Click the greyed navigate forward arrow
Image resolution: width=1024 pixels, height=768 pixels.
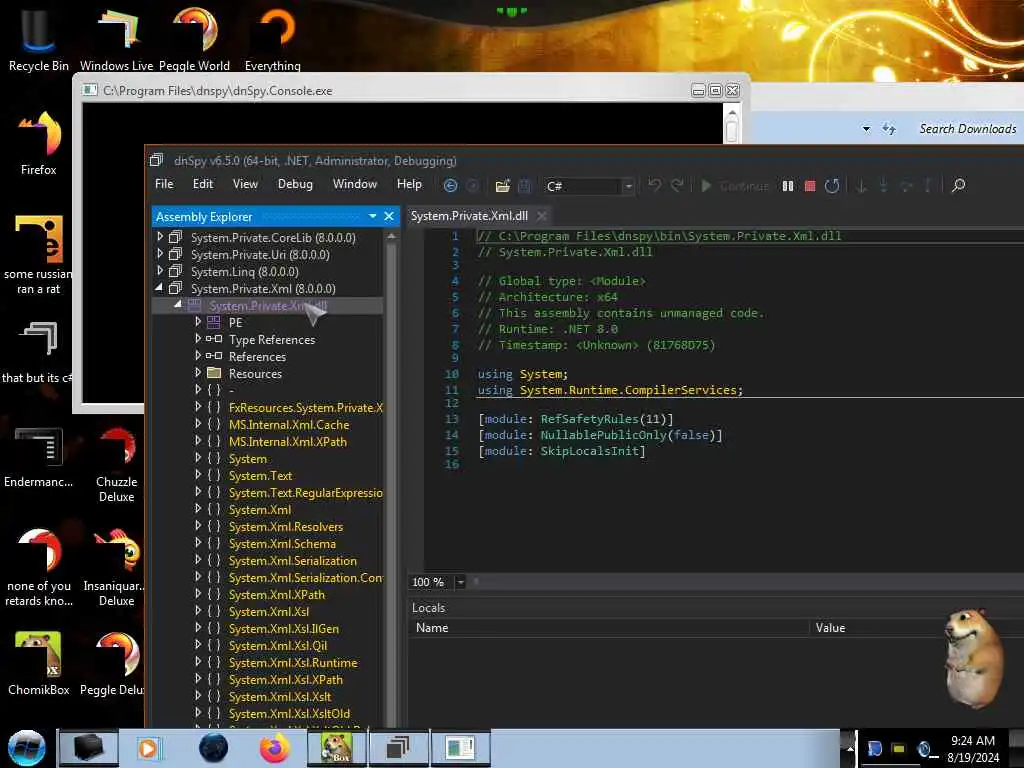click(473, 186)
